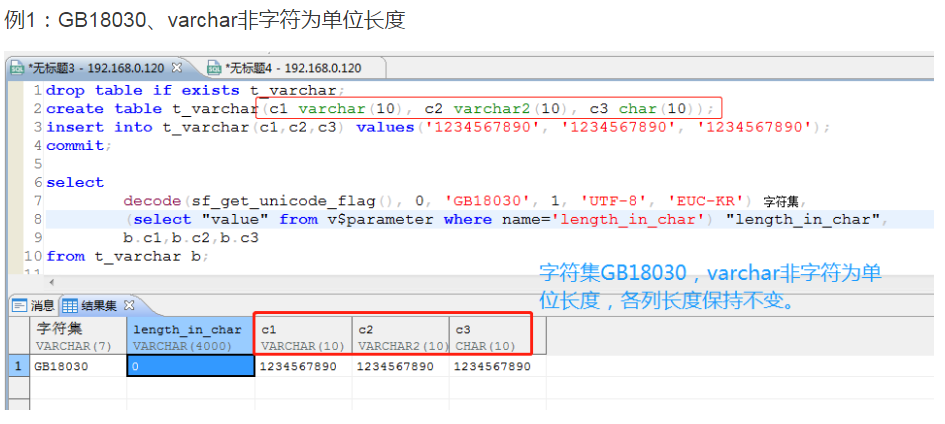Place cursor on the from t_varchar b line
This screenshot has width=945, height=424.
127,256
